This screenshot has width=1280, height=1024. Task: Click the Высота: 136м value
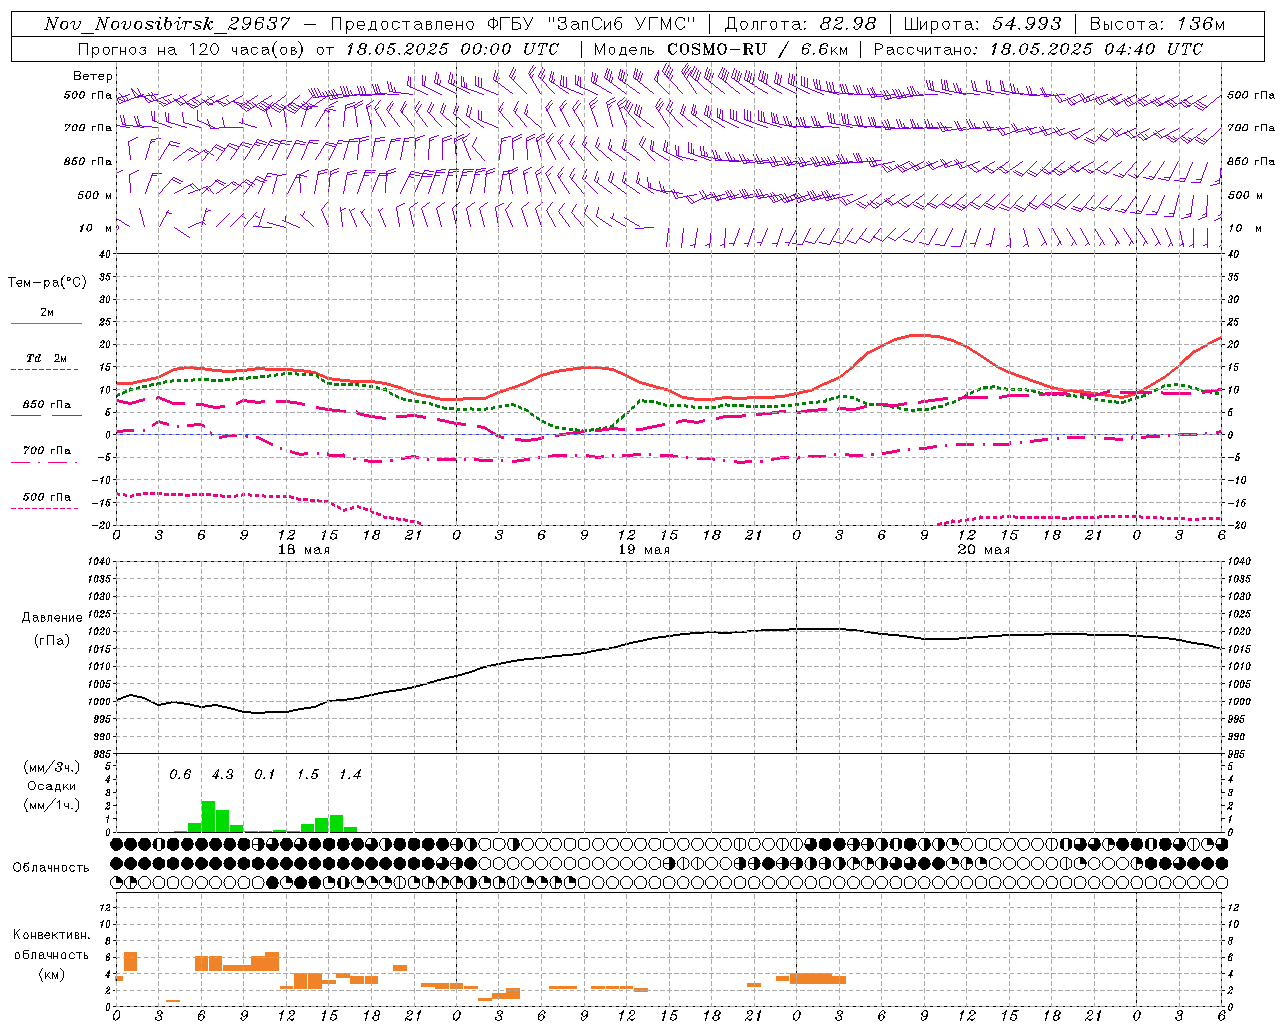(x=1157, y=24)
